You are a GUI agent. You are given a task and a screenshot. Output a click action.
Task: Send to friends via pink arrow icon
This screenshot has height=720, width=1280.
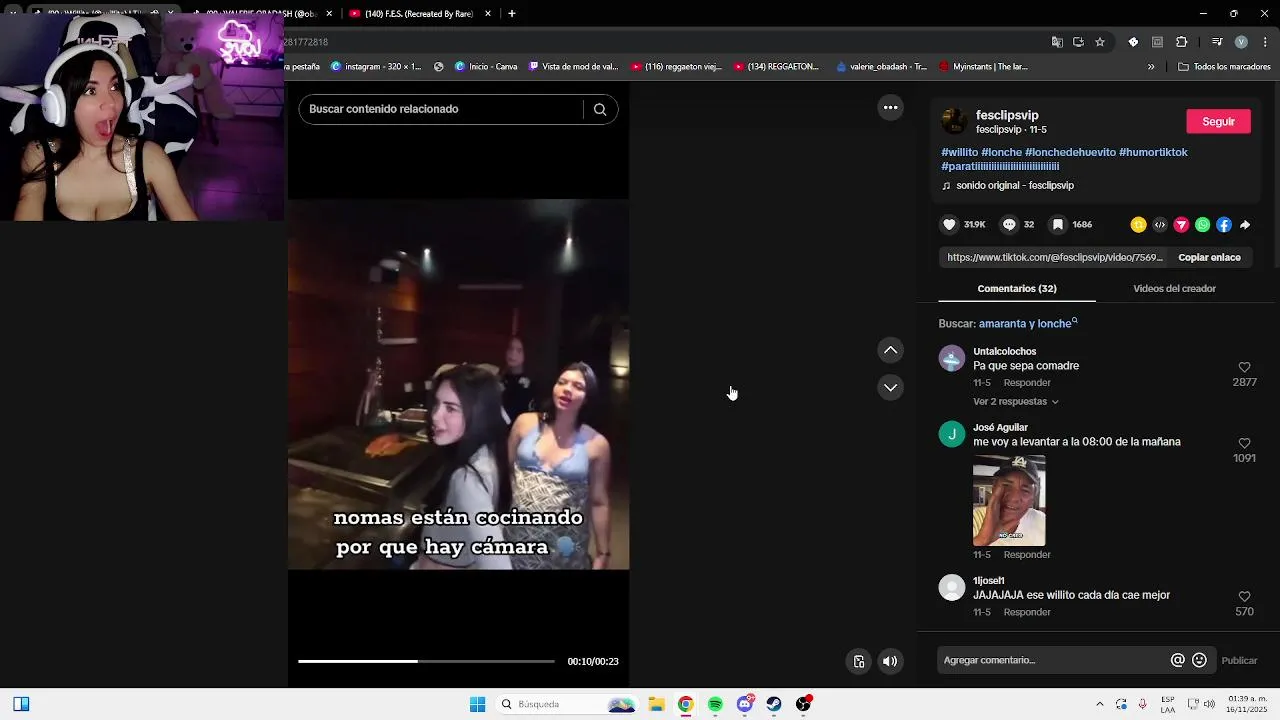[x=1181, y=225]
